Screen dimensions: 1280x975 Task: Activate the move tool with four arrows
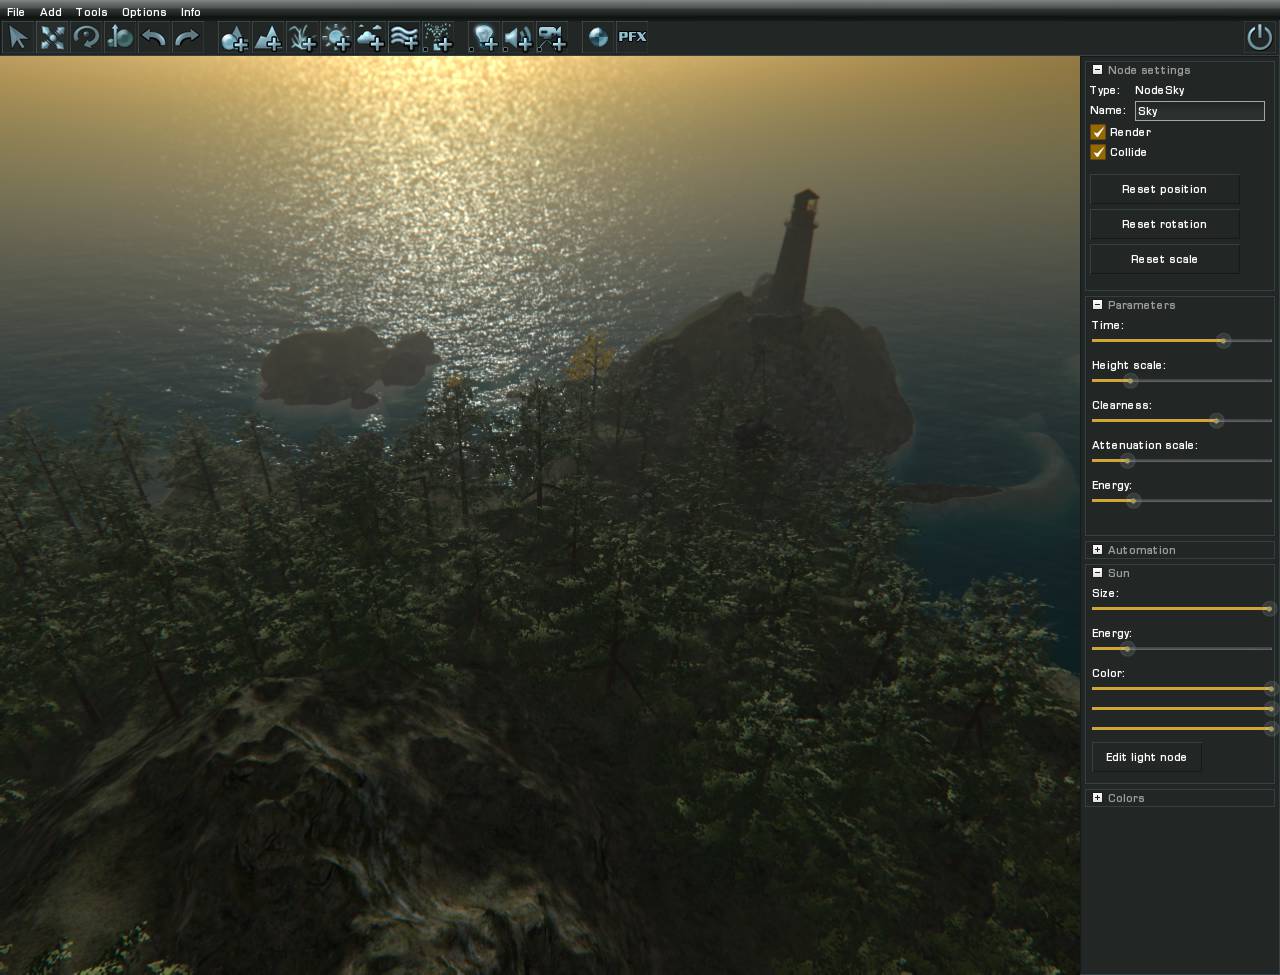[x=52, y=38]
